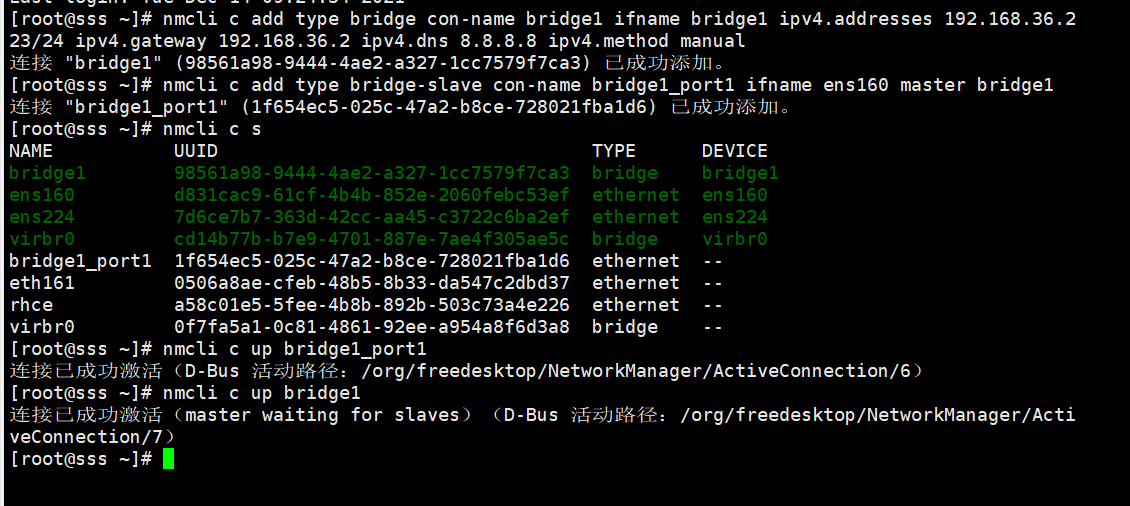Click the NAME column header
The height and width of the screenshot is (506, 1130).
pyautogui.click(x=31, y=151)
